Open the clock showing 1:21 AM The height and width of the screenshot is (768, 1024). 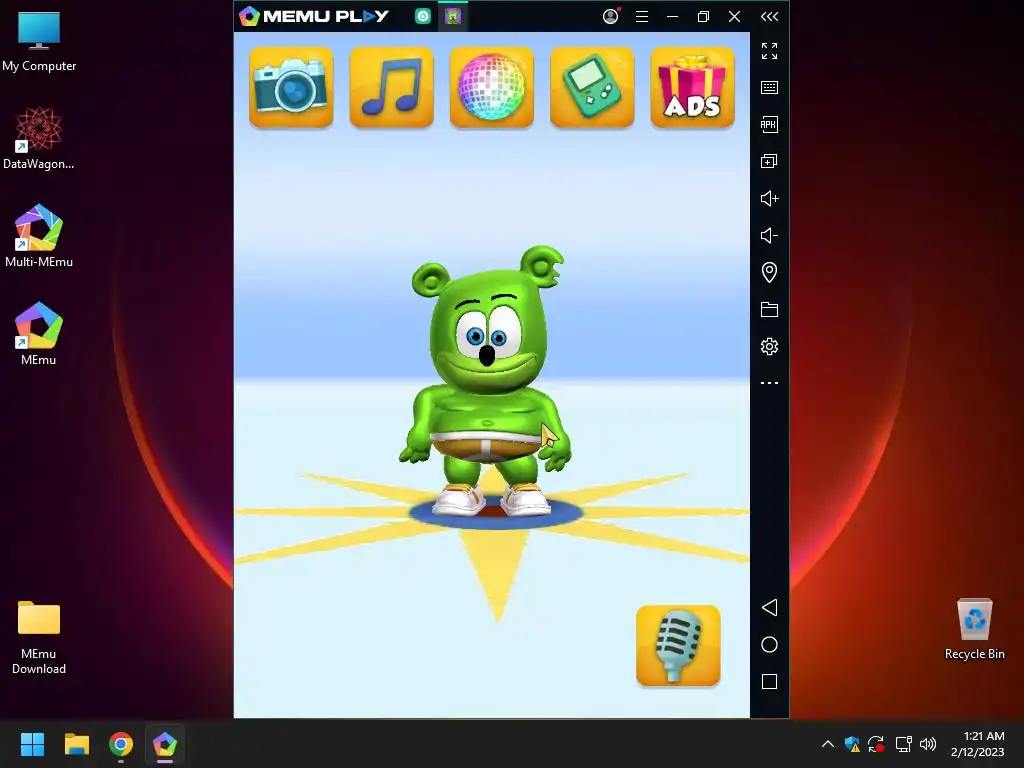(978, 744)
